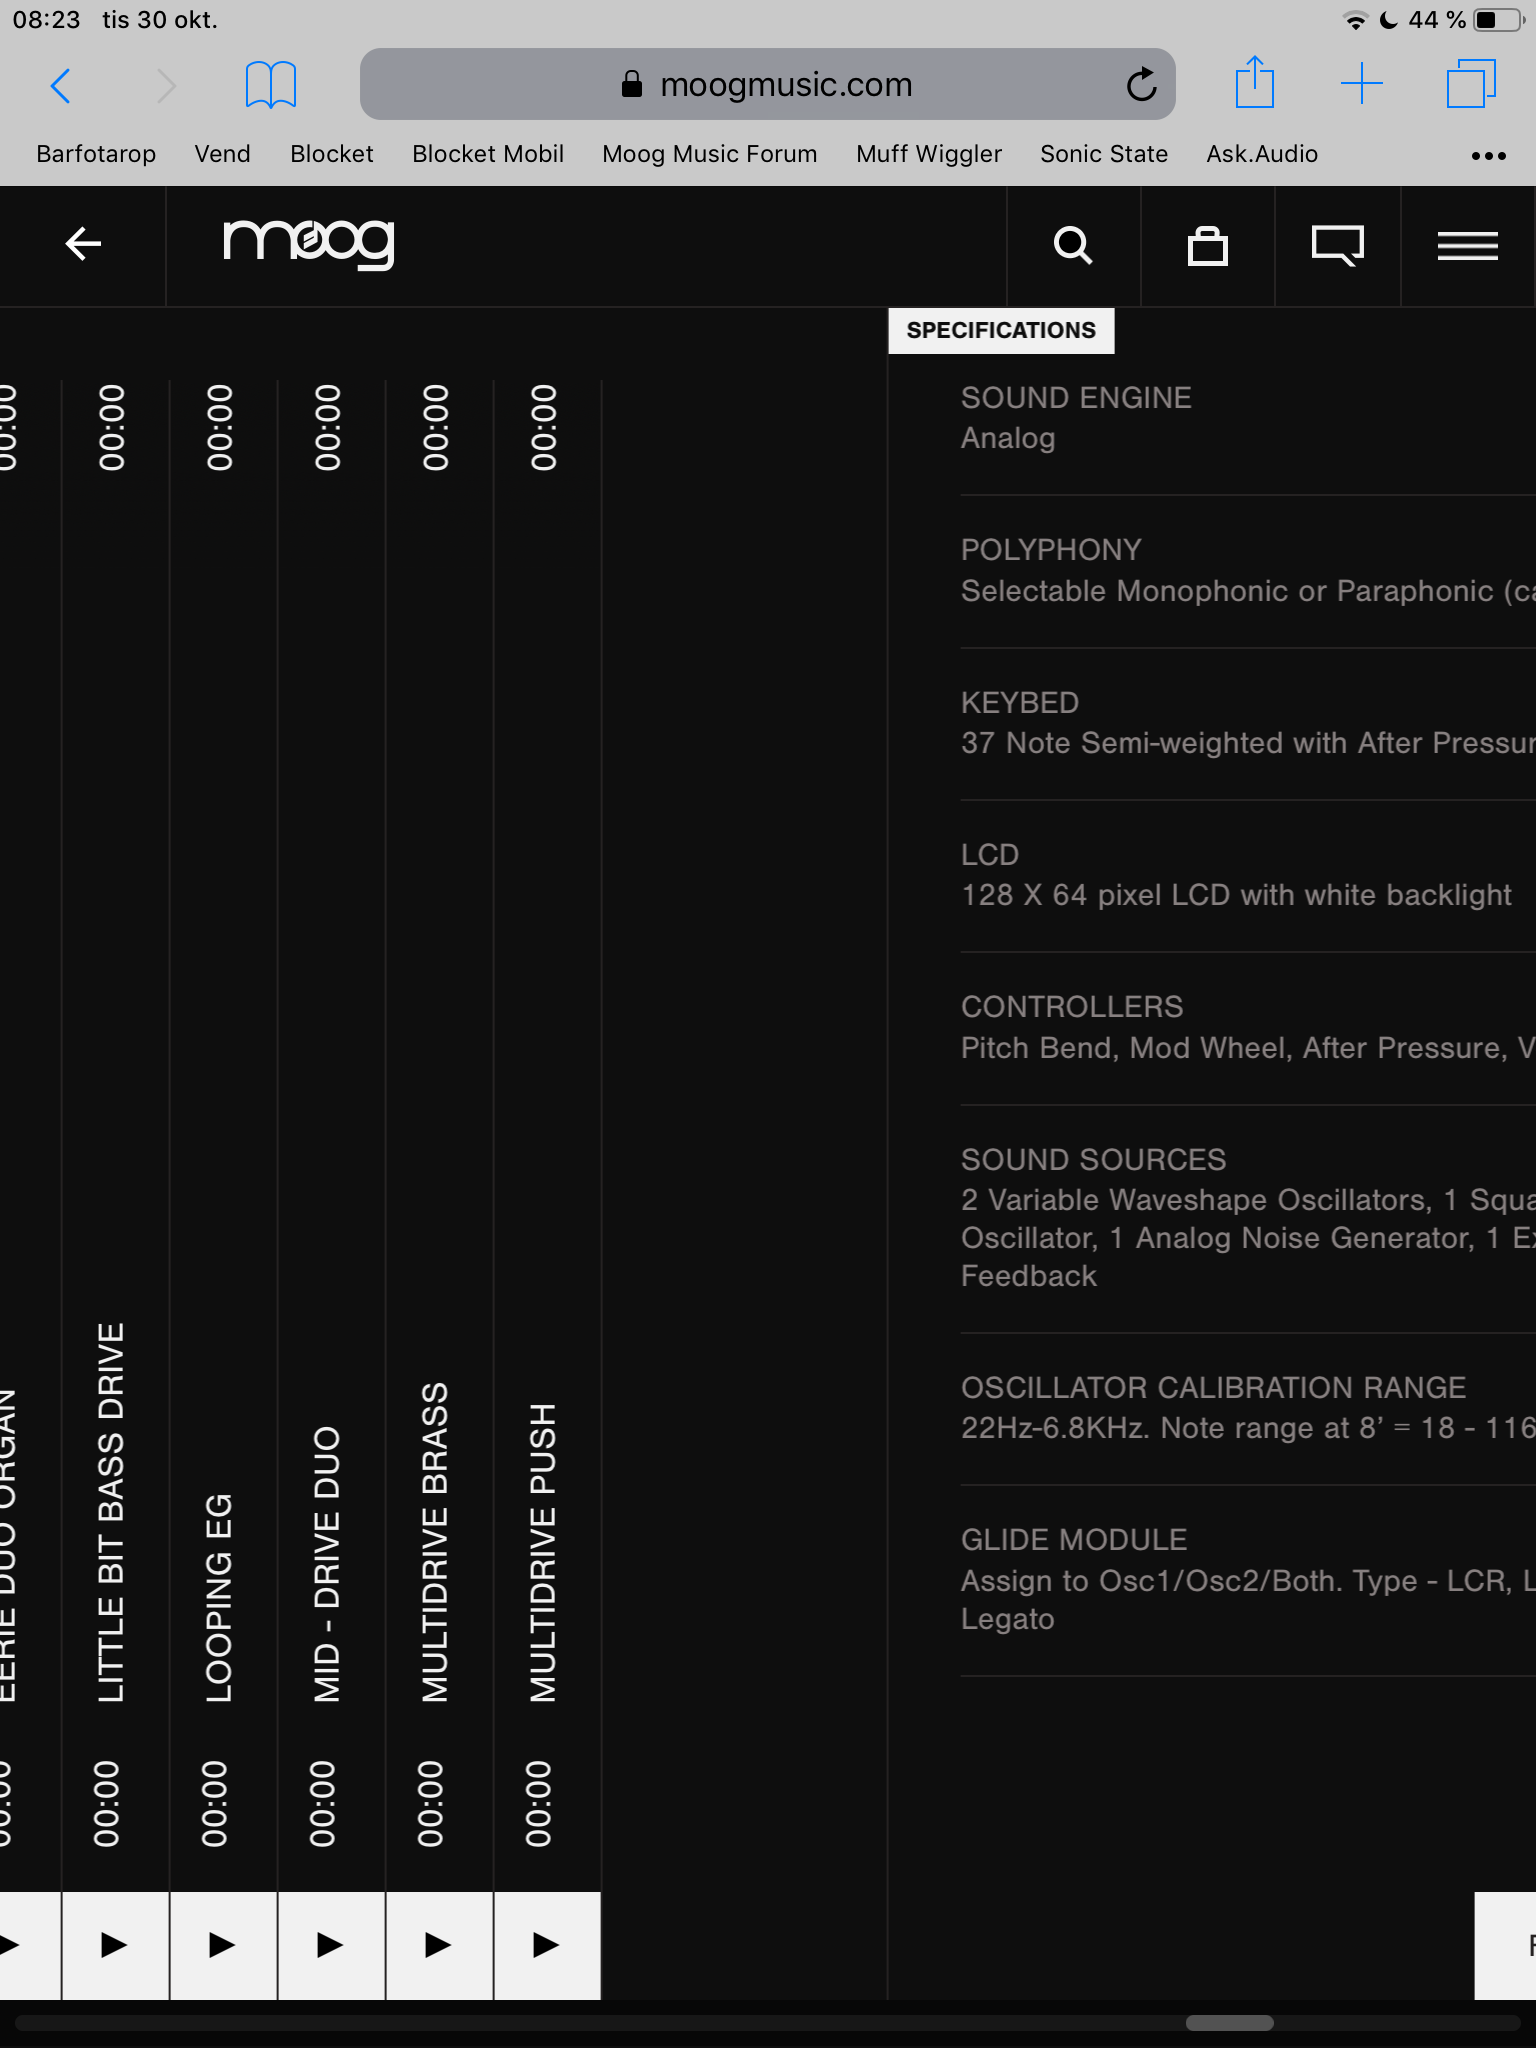Open the Moog site search

[x=1073, y=245]
